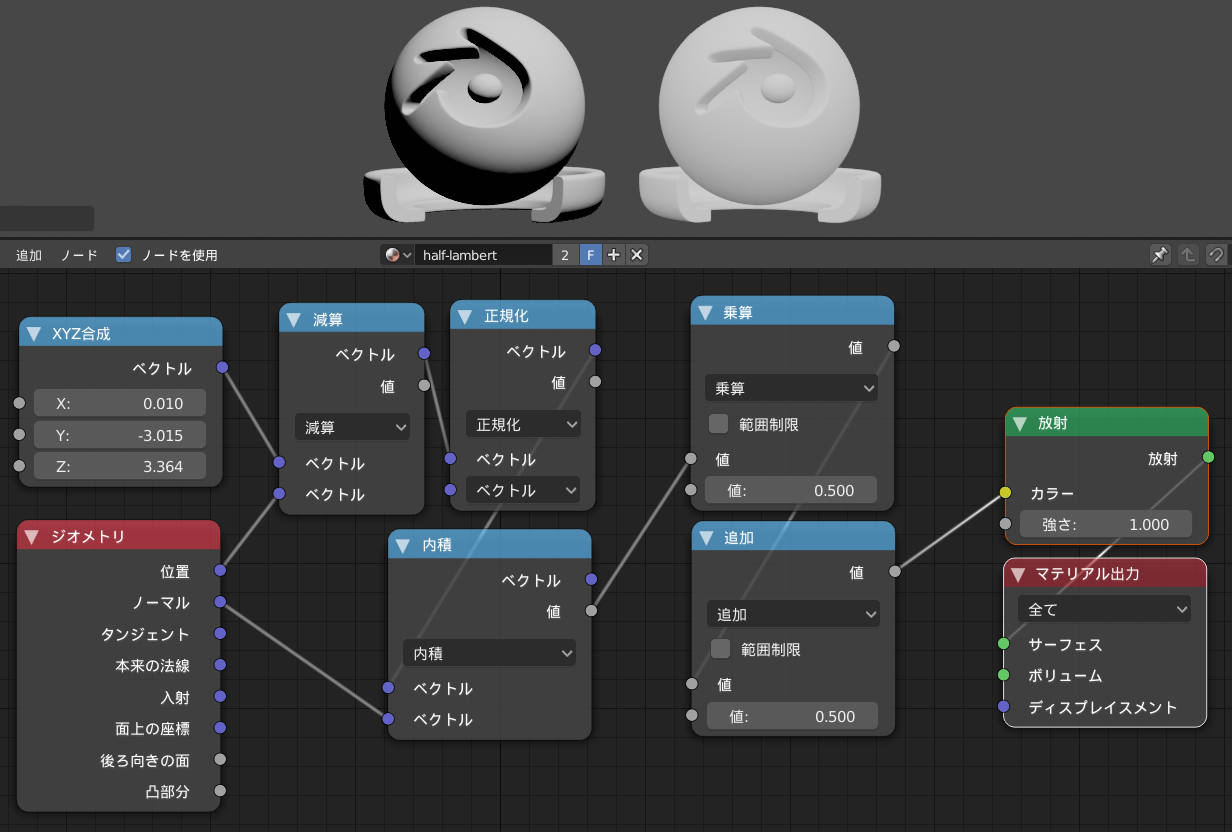Image resolution: width=1232 pixels, height=832 pixels.
Task: Open the ノード menu in the header
Action: pos(79,255)
